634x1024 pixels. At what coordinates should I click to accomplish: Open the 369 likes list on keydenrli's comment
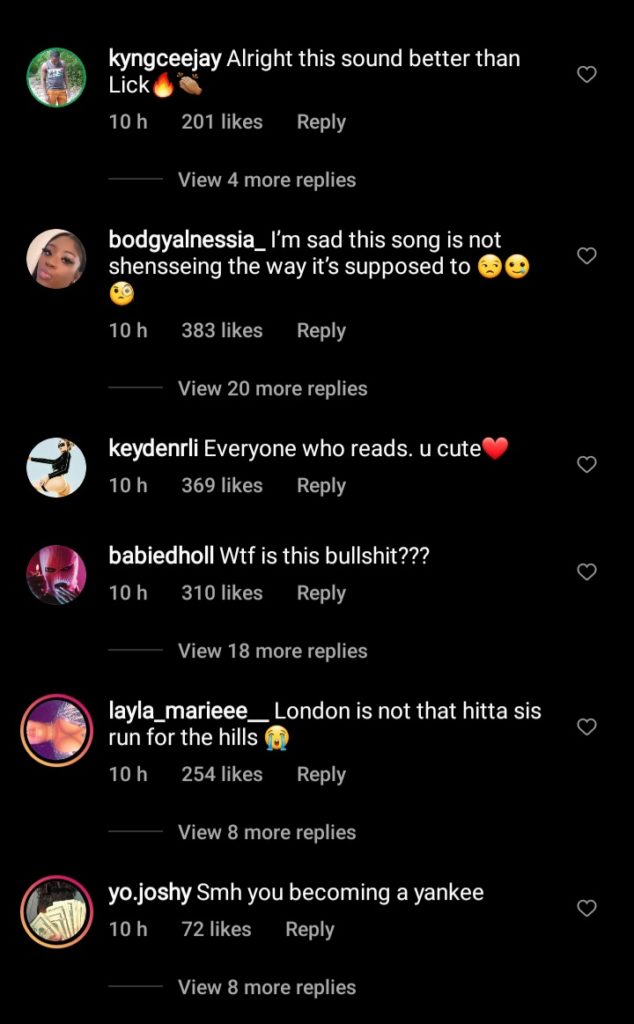click(222, 485)
